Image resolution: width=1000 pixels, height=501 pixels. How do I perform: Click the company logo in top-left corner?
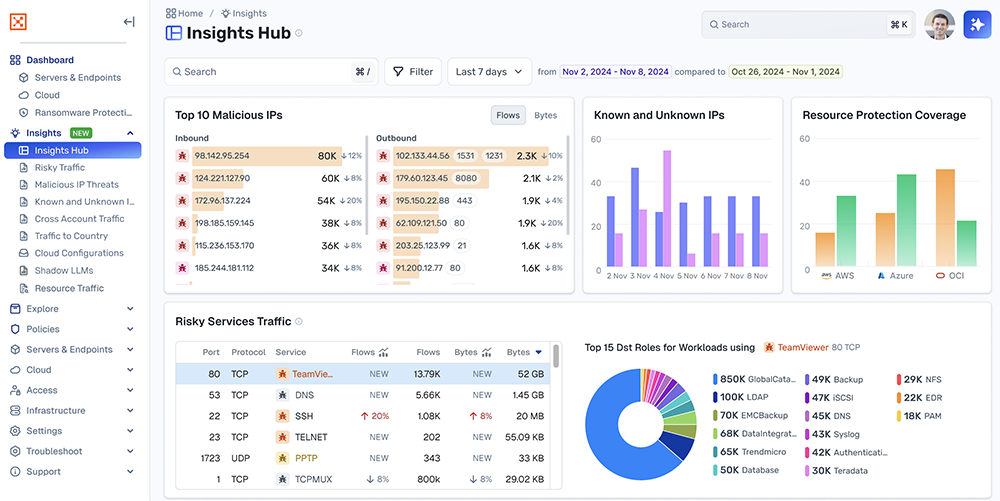pyautogui.click(x=19, y=21)
